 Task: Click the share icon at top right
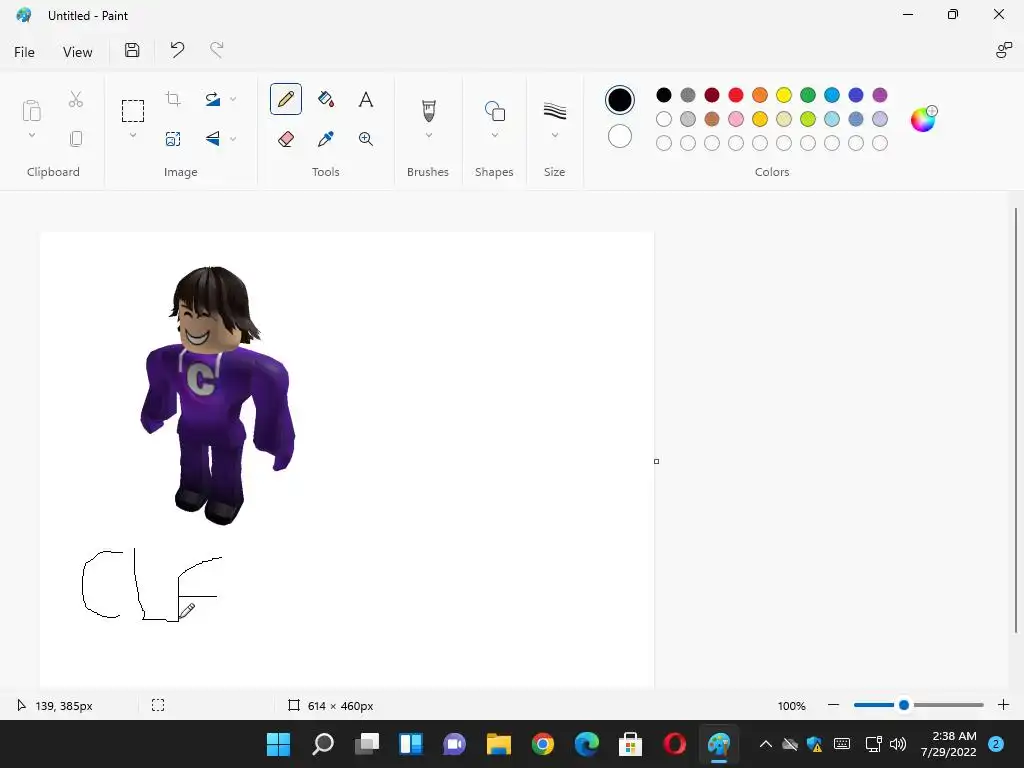click(1003, 50)
